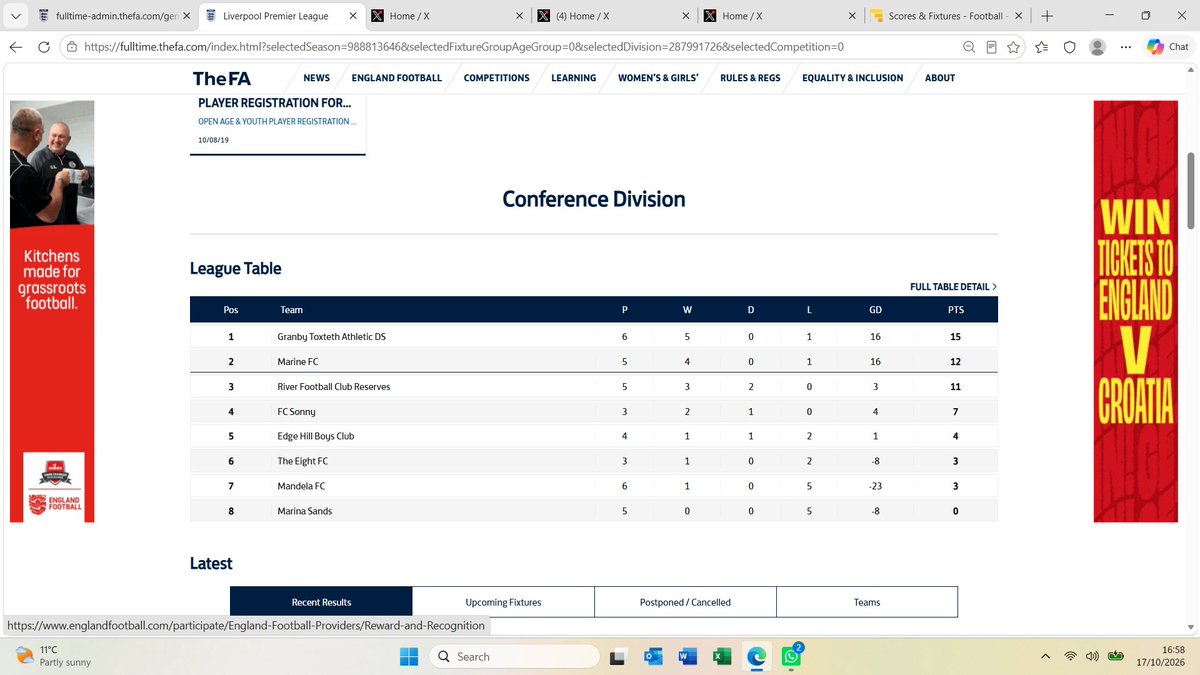Viewport: 1200px width, 675px height.
Task: Open Excel from the taskbar
Action: click(722, 656)
